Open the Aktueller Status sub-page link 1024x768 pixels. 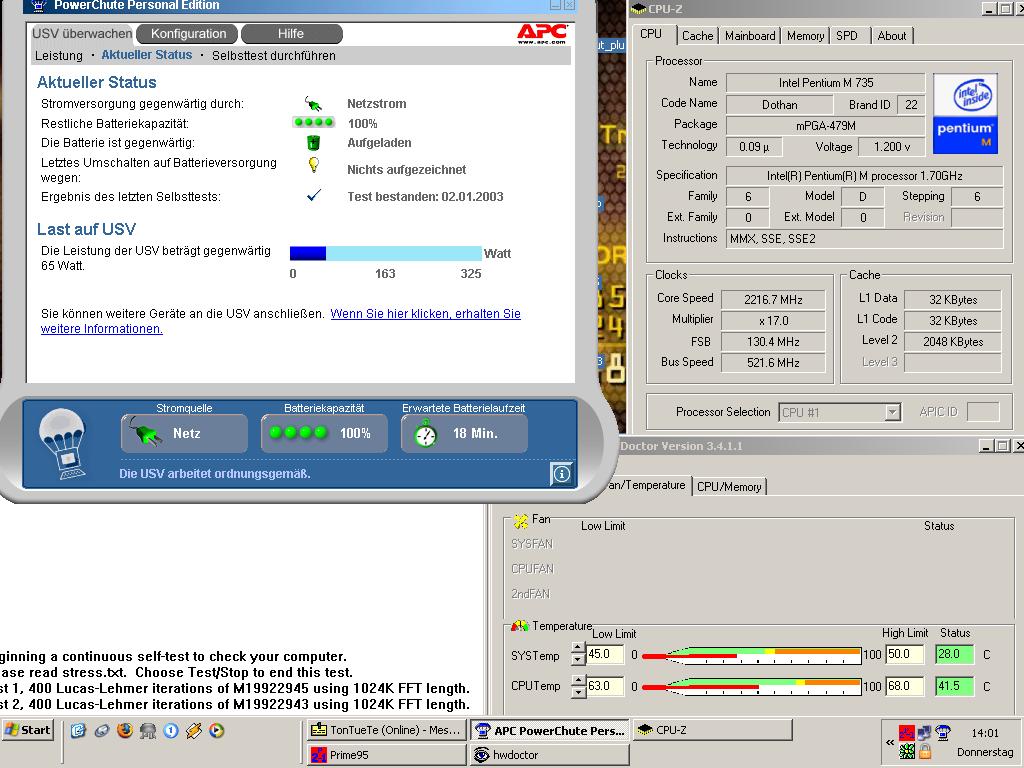(146, 55)
